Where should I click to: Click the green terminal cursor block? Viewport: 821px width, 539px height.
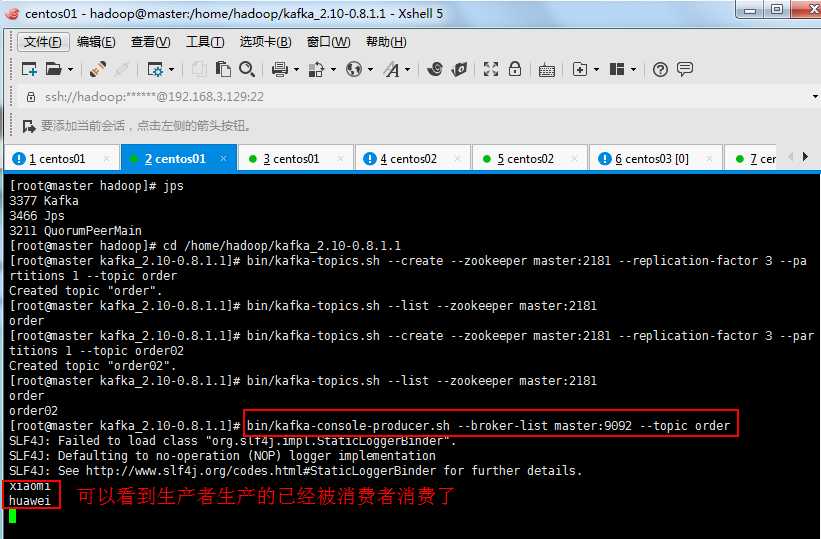point(13,516)
